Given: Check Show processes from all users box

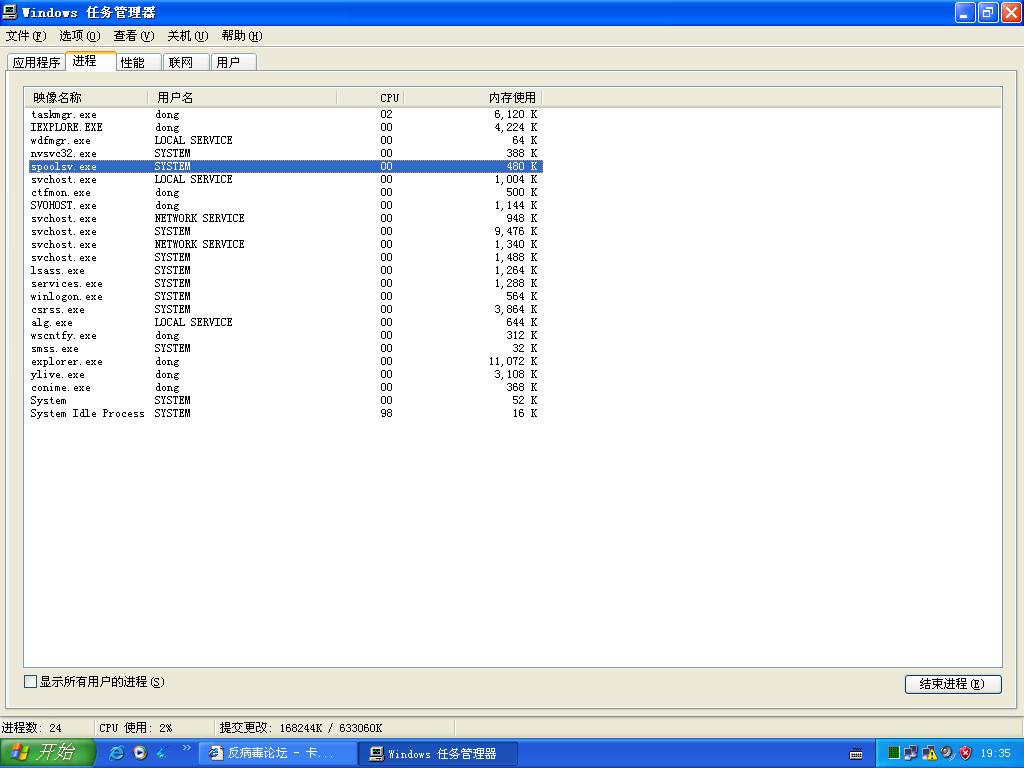Looking at the screenshot, I should pyautogui.click(x=30, y=682).
